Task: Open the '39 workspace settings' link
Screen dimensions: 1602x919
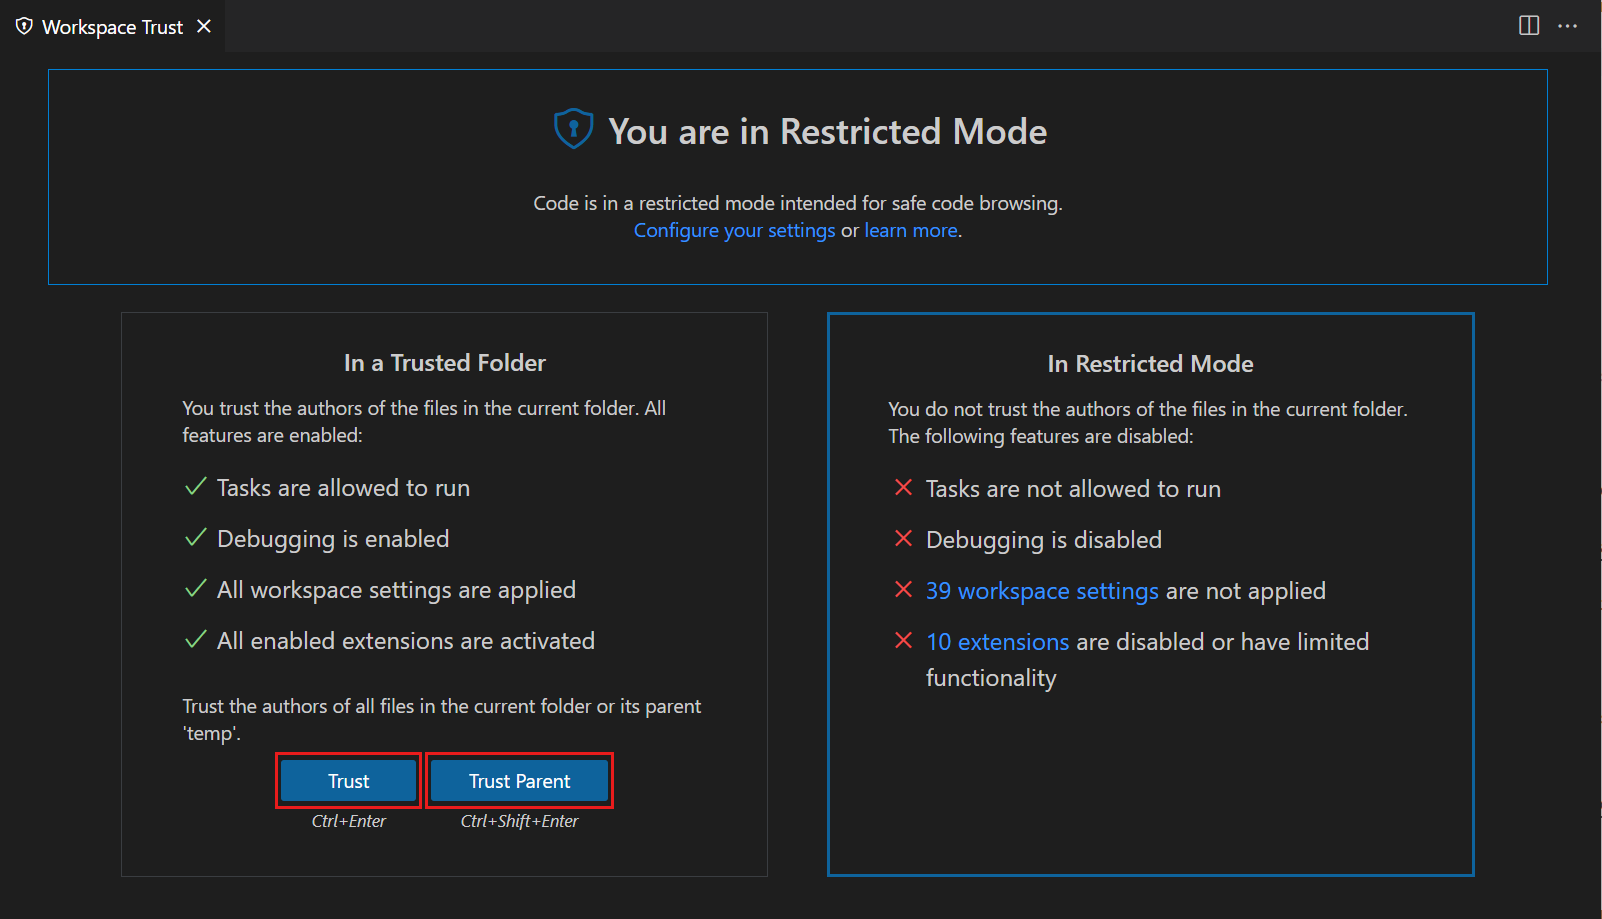Action: pyautogui.click(x=1041, y=591)
